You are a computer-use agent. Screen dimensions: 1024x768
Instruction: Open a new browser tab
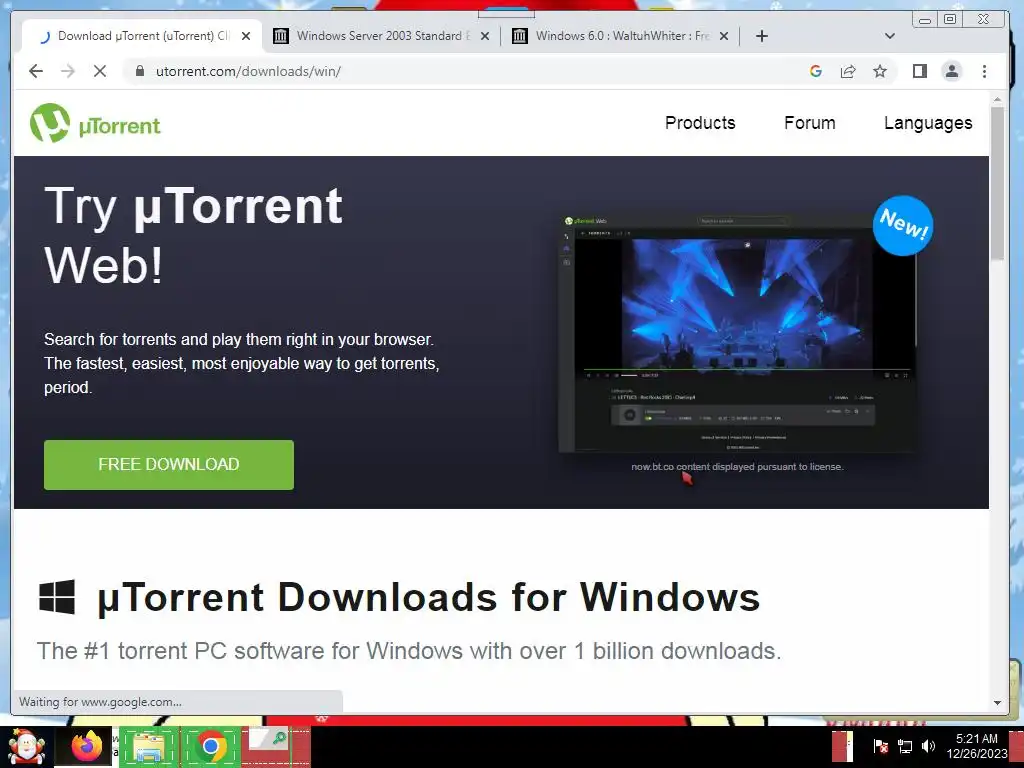[x=761, y=36]
